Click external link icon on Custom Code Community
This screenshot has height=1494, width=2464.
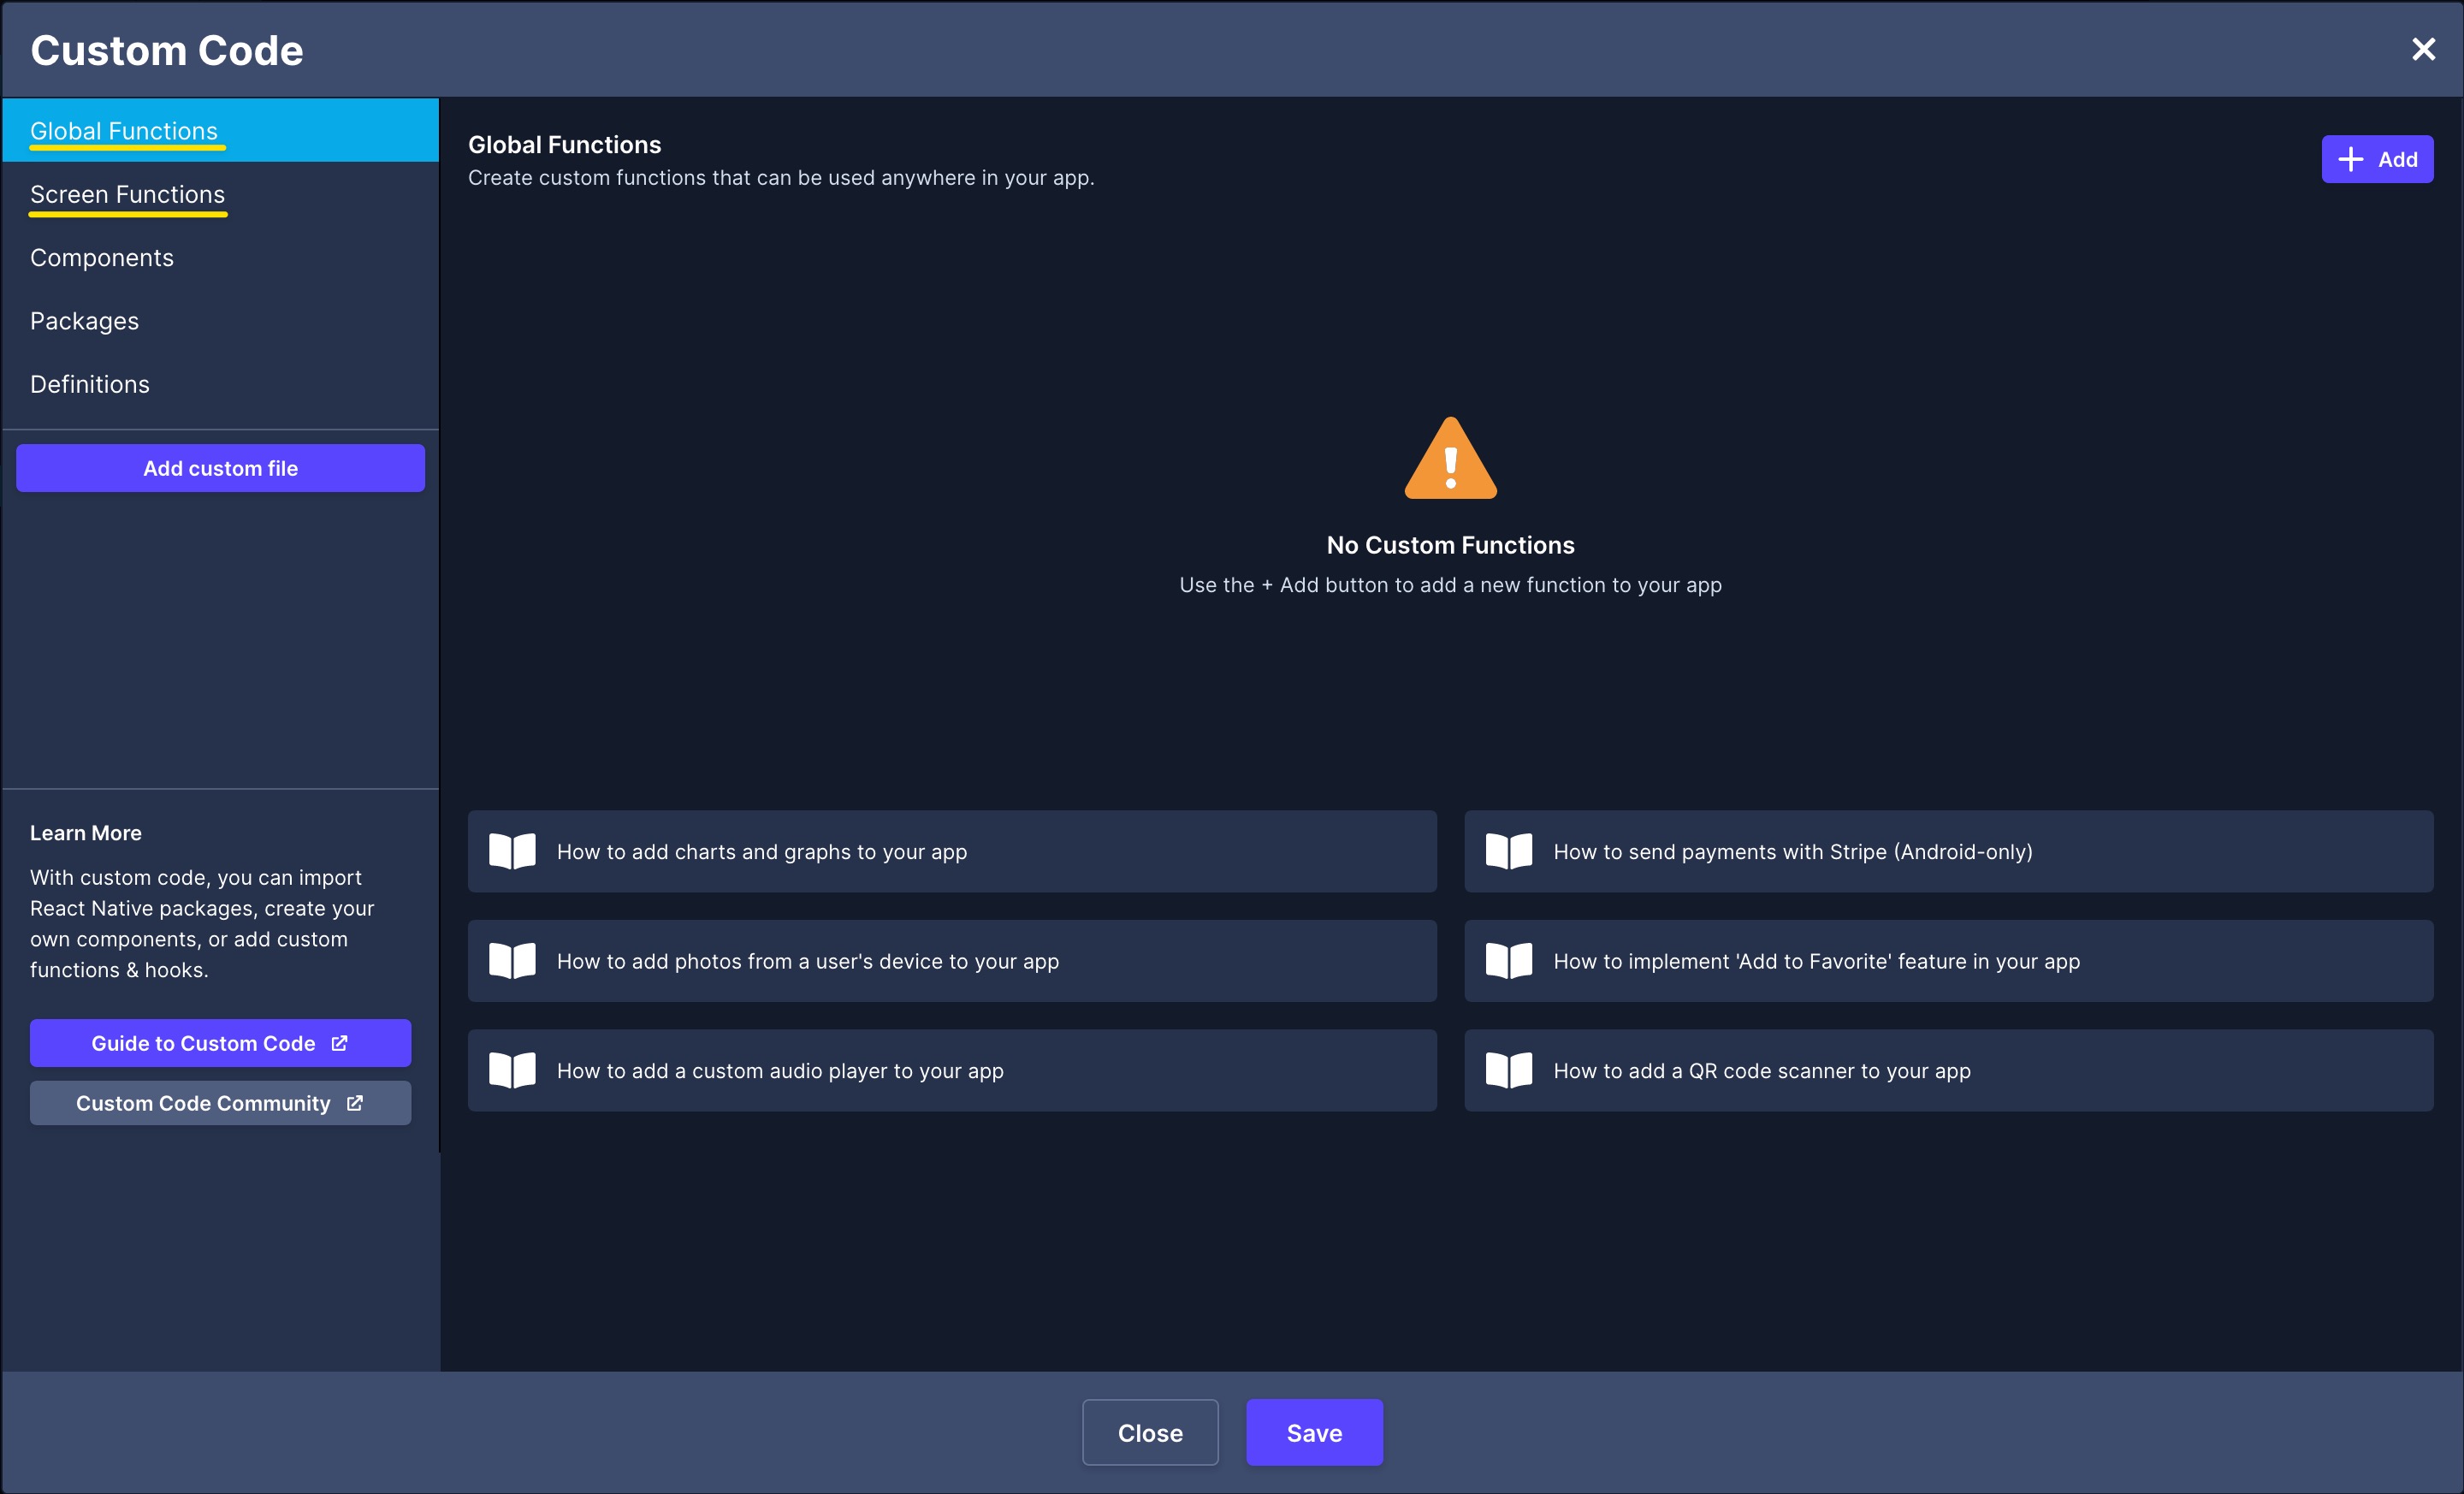tap(355, 1103)
